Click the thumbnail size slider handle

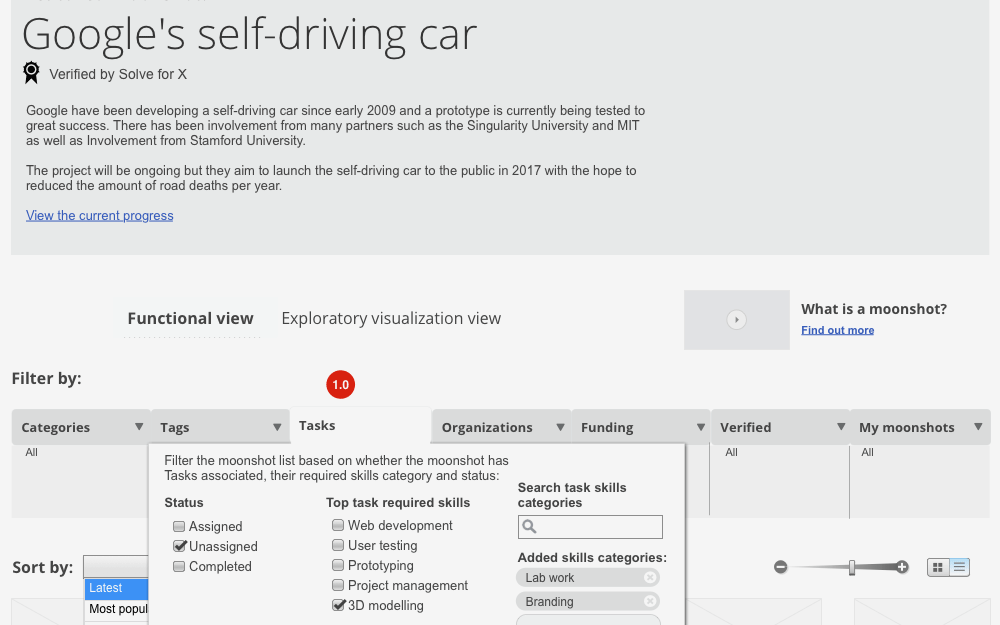(x=852, y=567)
